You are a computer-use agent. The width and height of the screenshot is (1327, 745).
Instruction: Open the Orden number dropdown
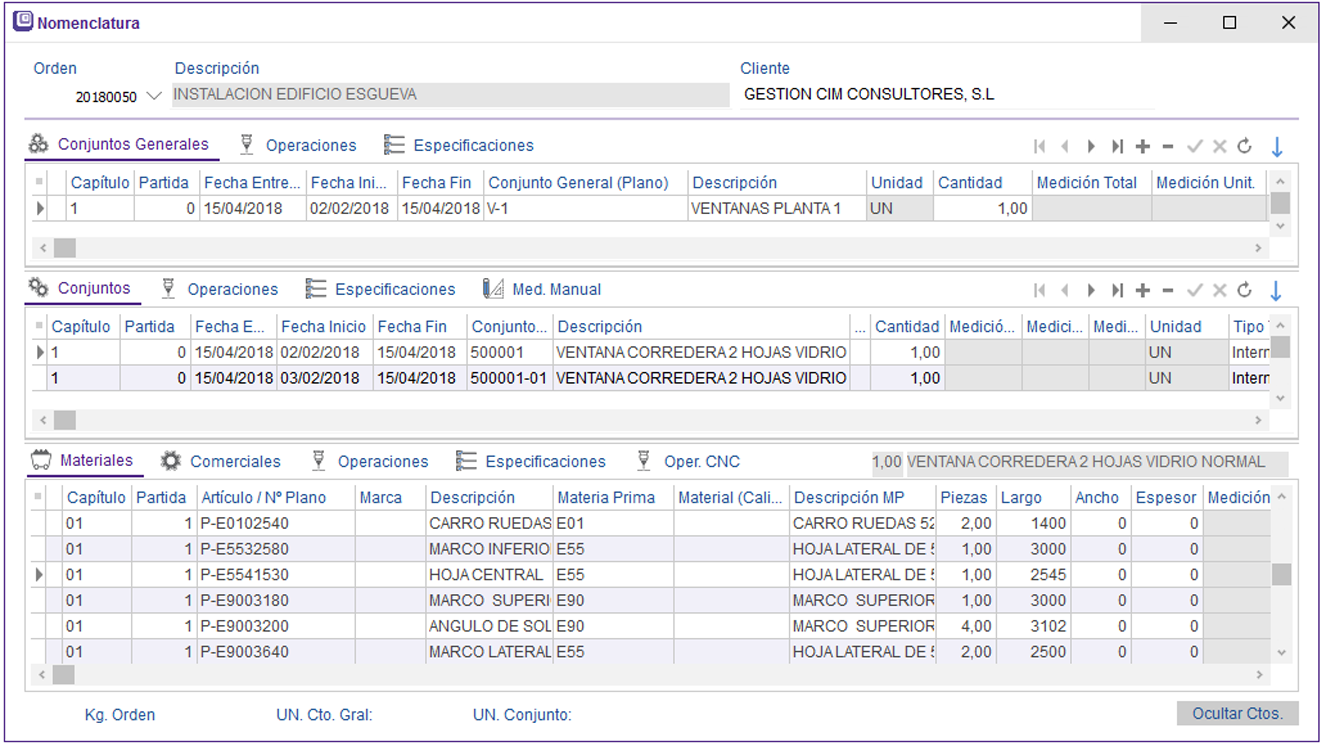(153, 96)
